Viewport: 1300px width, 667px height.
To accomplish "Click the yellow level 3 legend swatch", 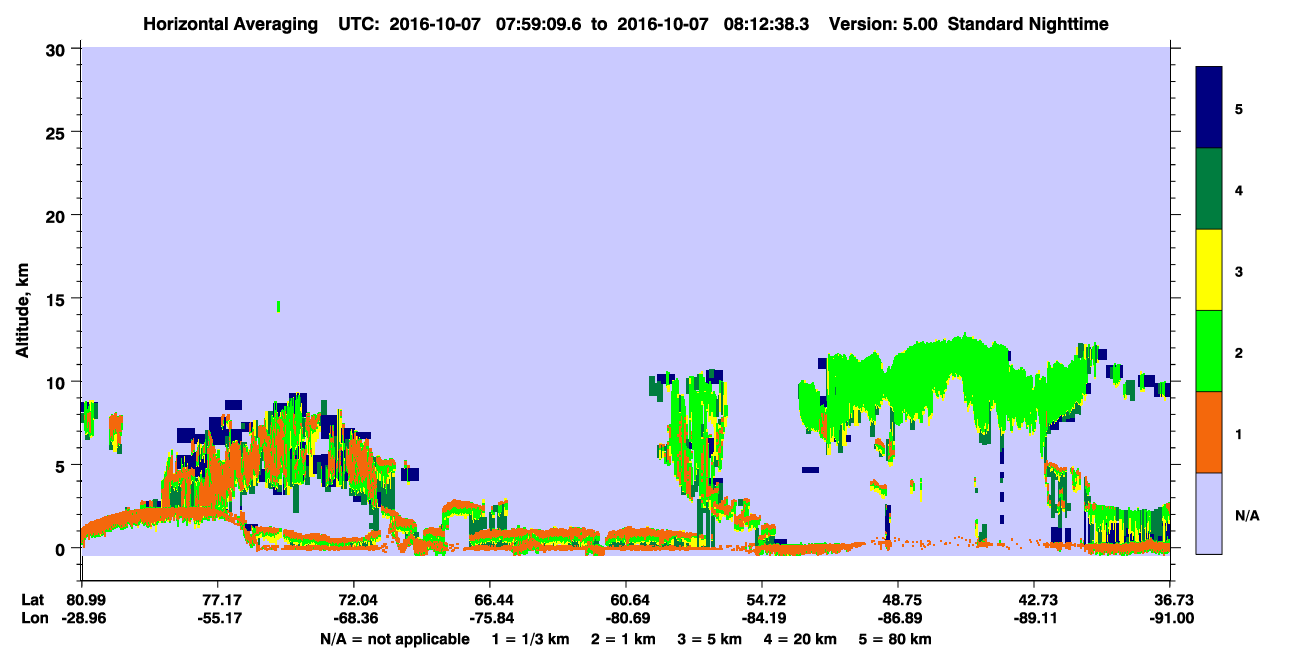I will click(1209, 270).
